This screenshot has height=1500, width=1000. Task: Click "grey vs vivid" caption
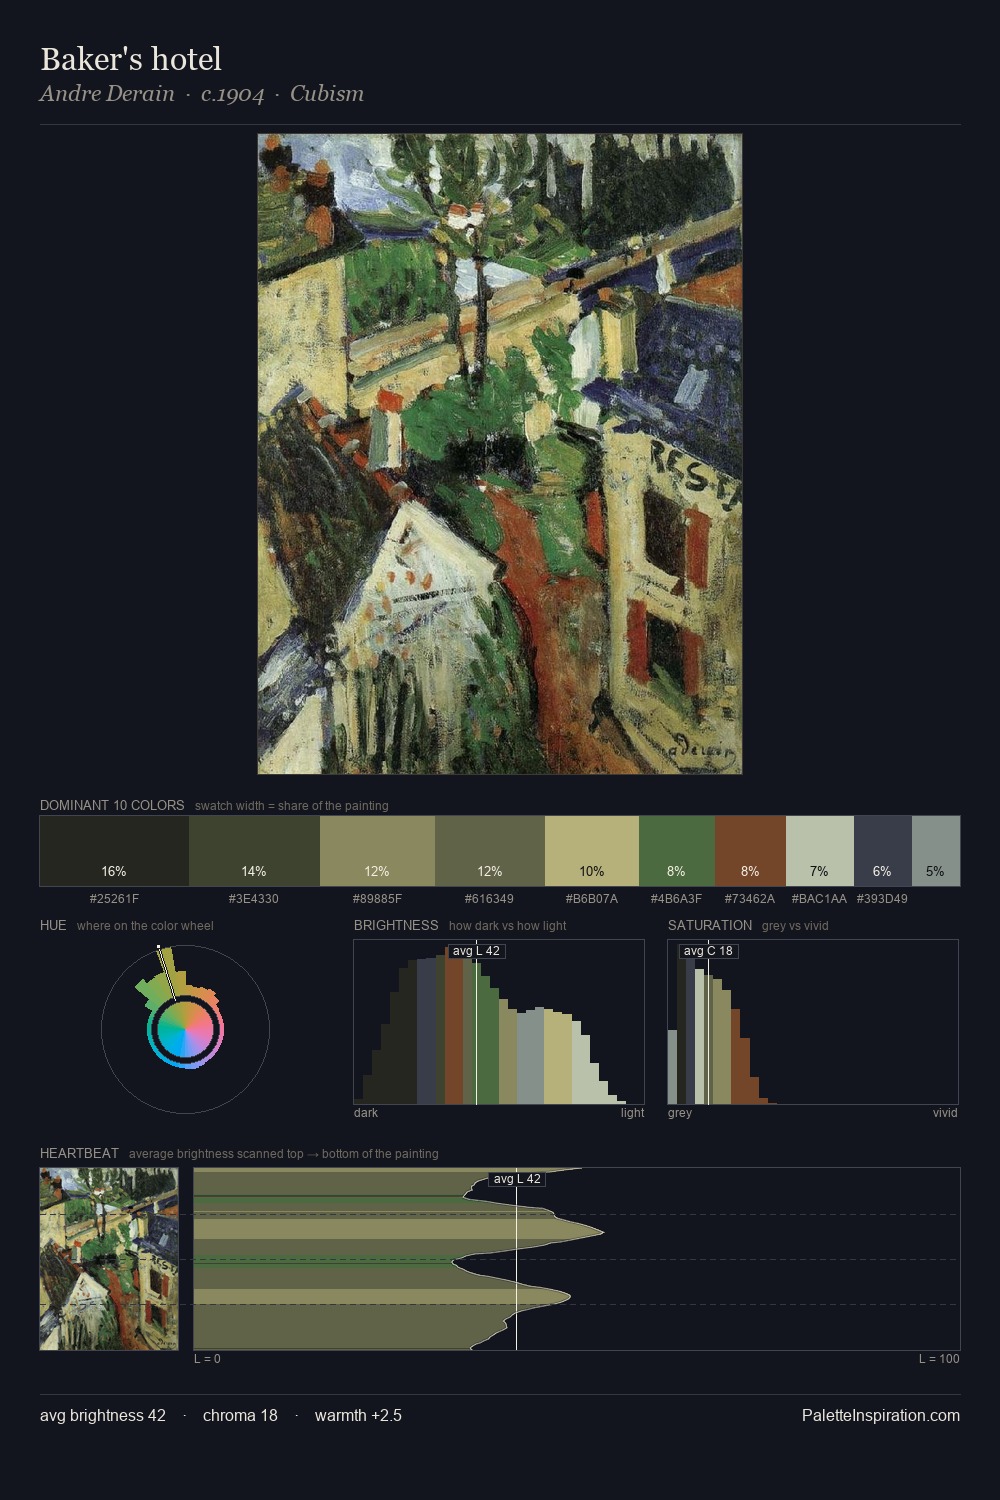[x=795, y=926]
